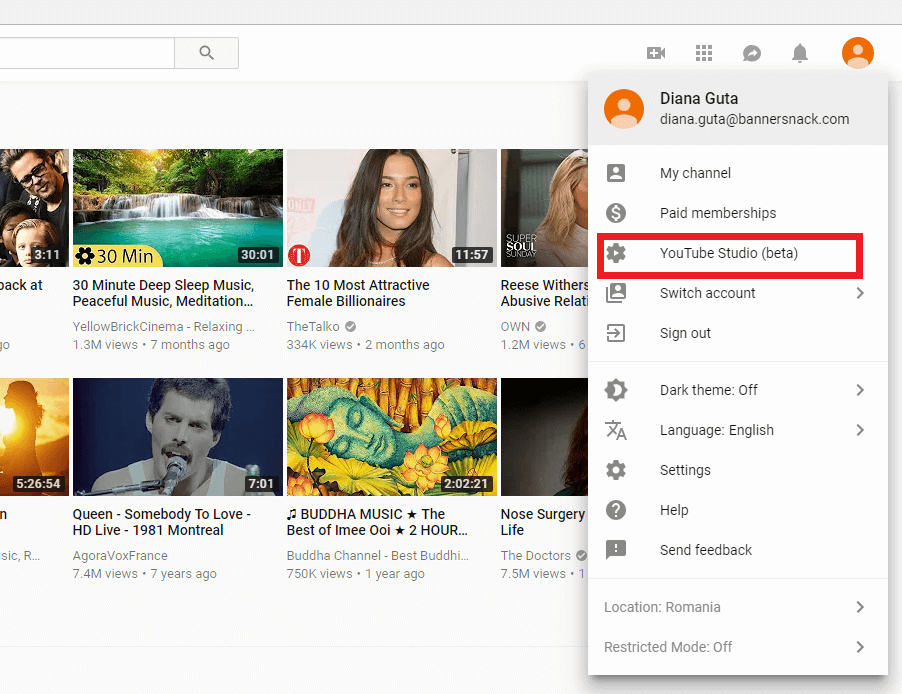Click the Diana Guta account name
This screenshot has height=694, width=902.
(699, 98)
